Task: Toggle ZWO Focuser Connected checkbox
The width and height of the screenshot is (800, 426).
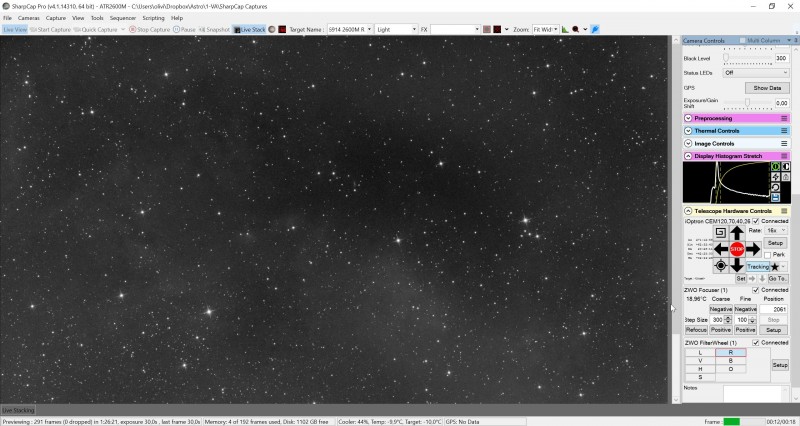Action: 756,290
